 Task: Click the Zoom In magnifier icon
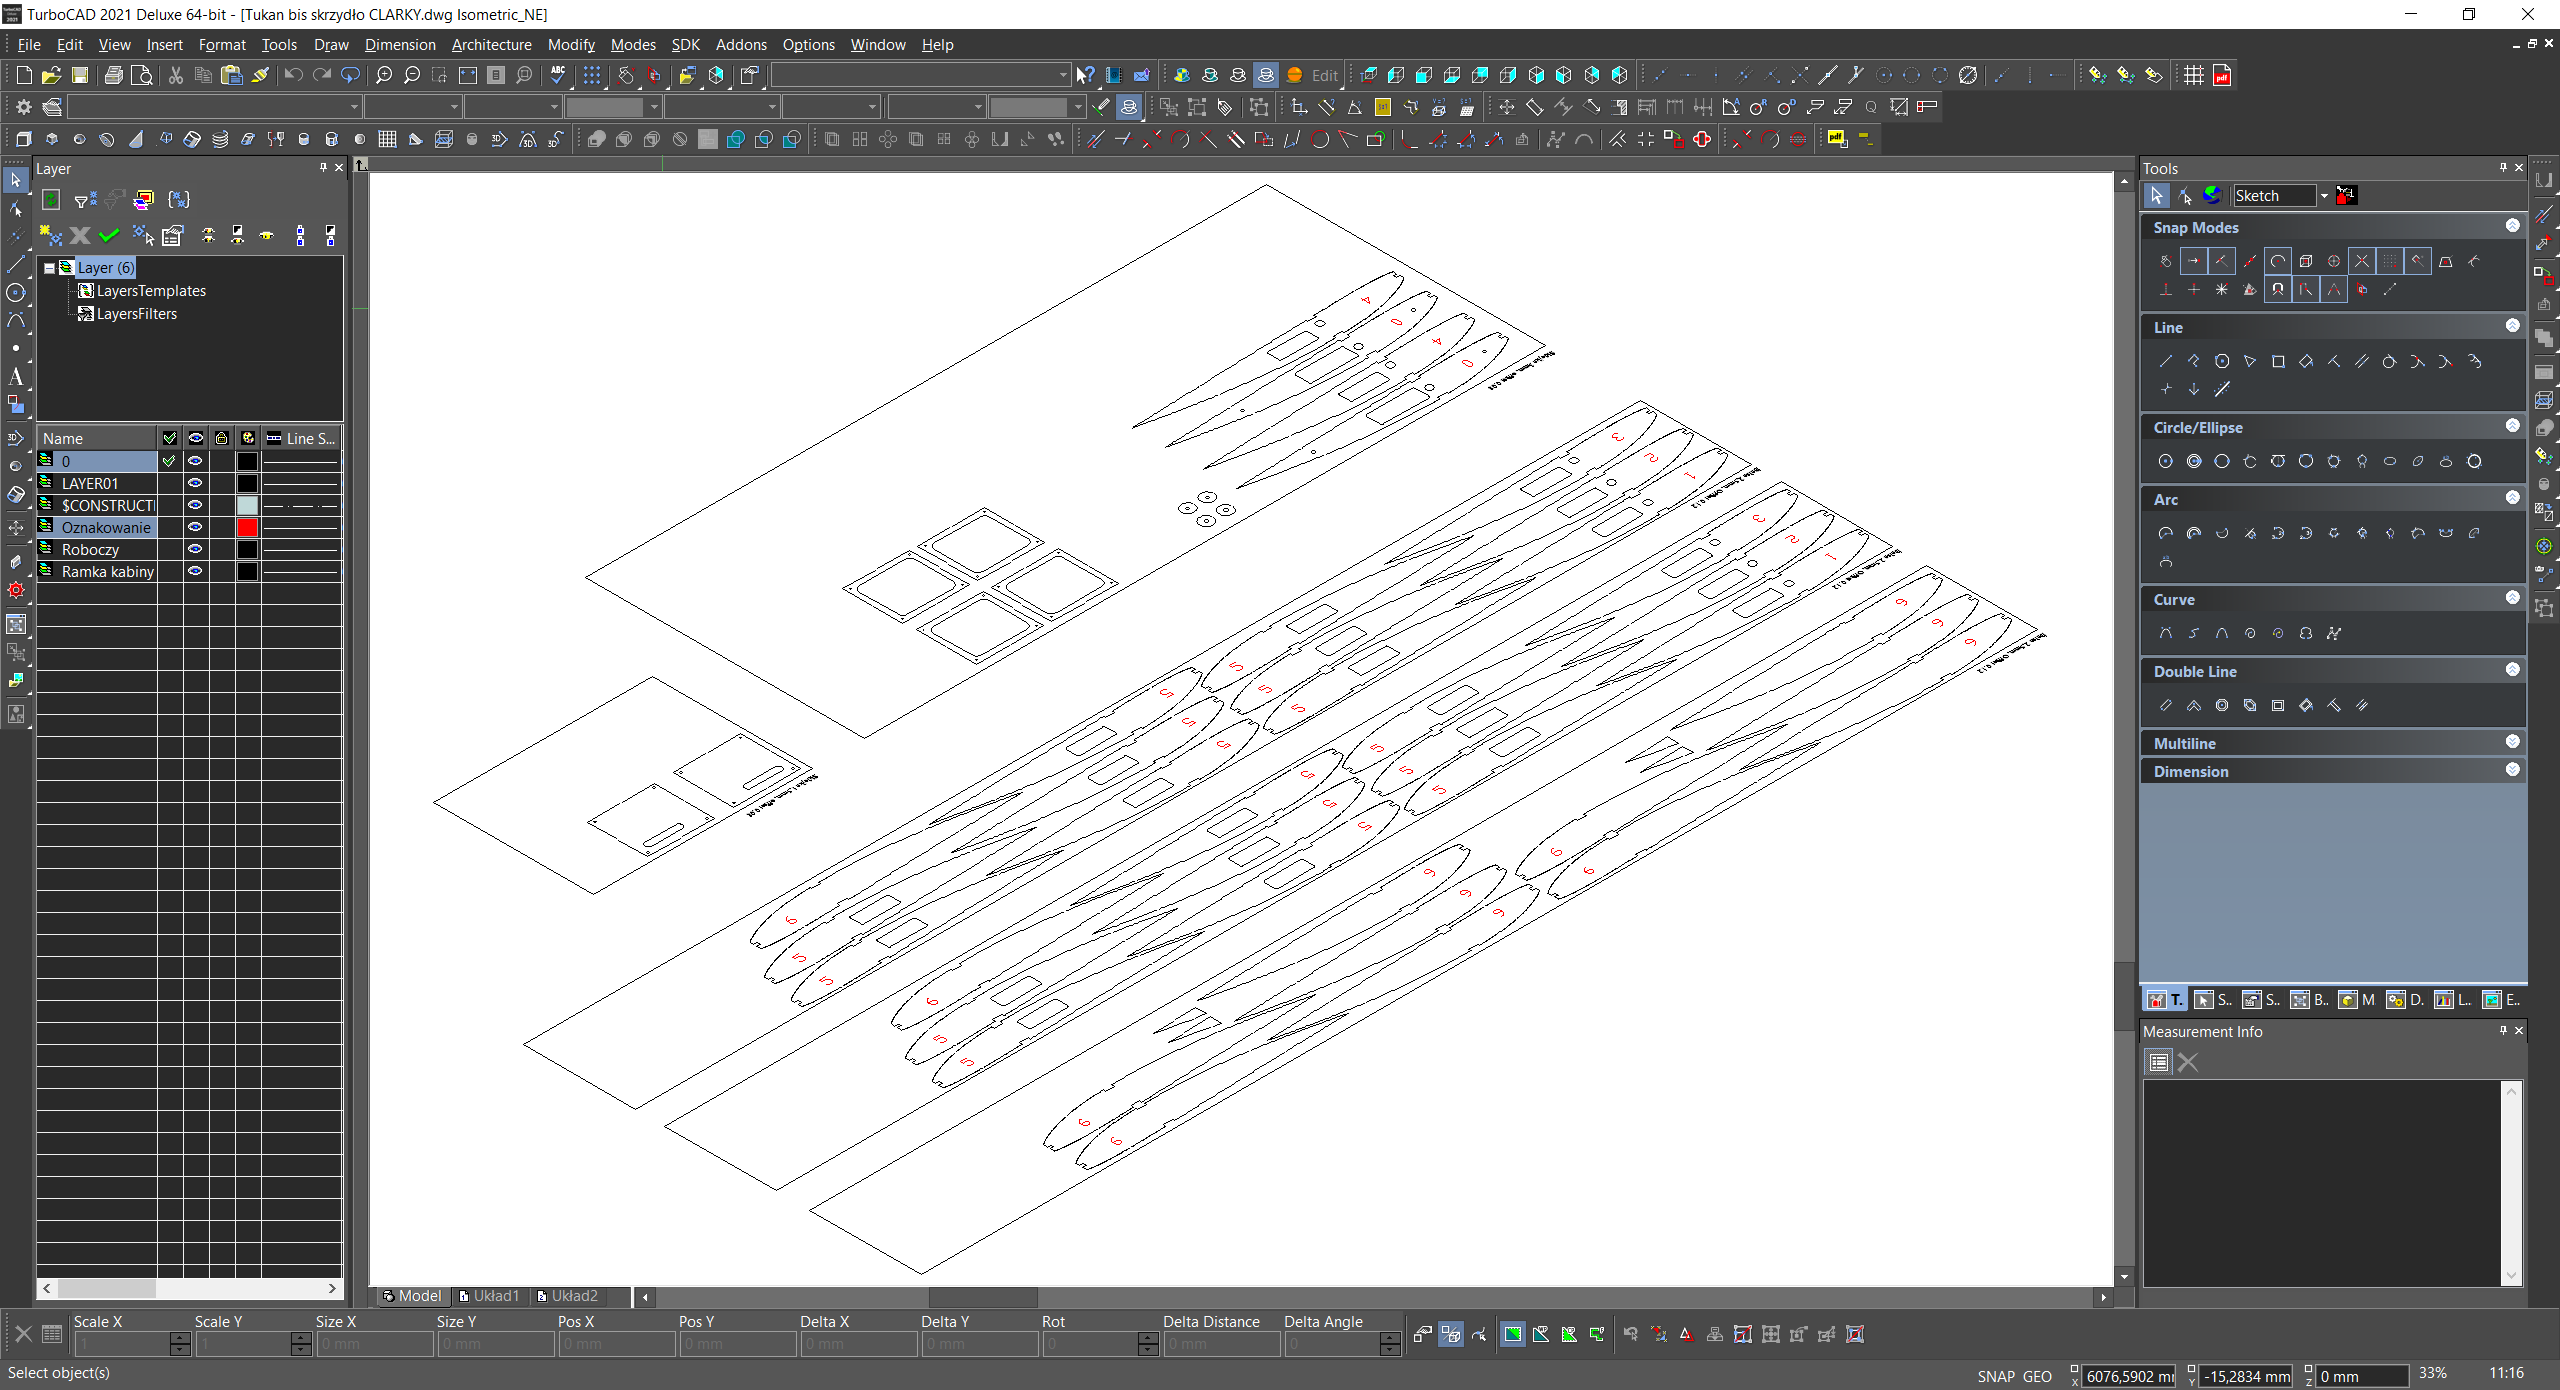(384, 75)
